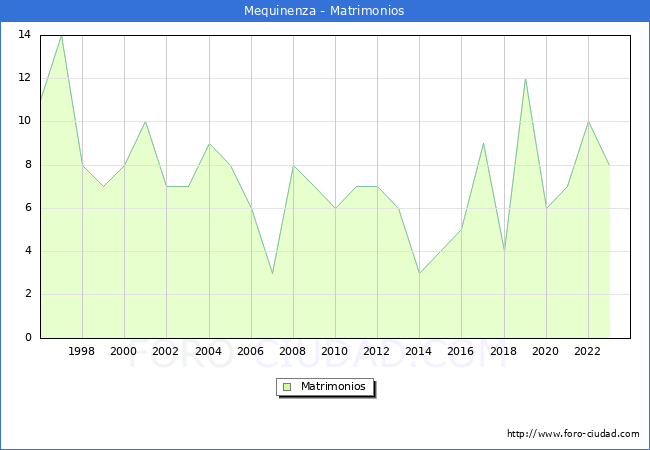Select the 2022 x-axis year label
This screenshot has width=650, height=450.
point(587,351)
